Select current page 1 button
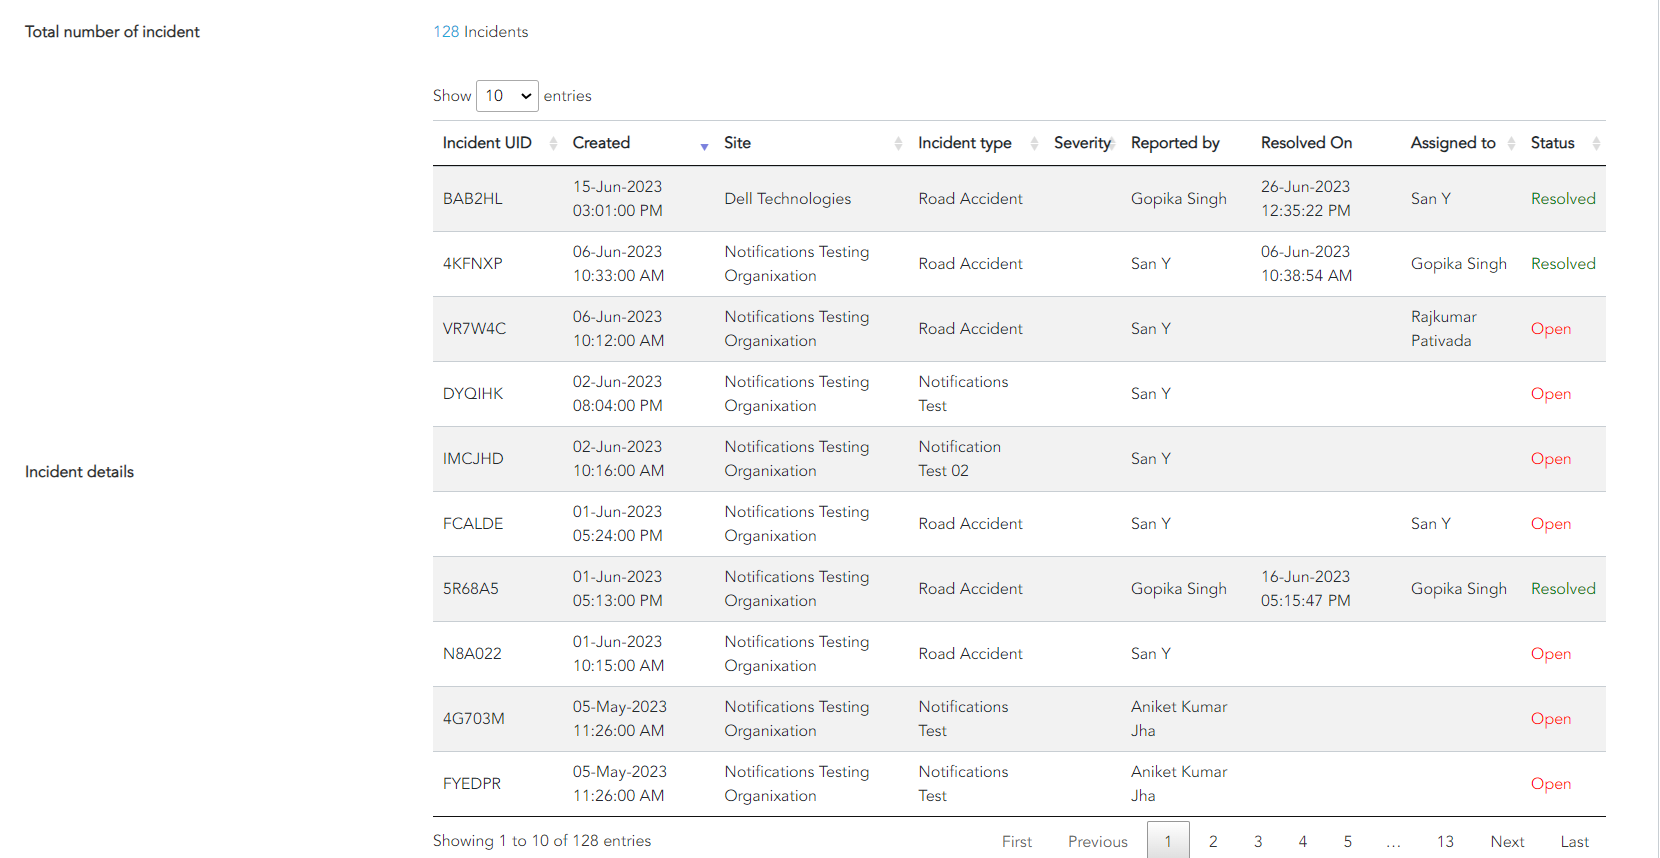1660x858 pixels. pyautogui.click(x=1168, y=841)
